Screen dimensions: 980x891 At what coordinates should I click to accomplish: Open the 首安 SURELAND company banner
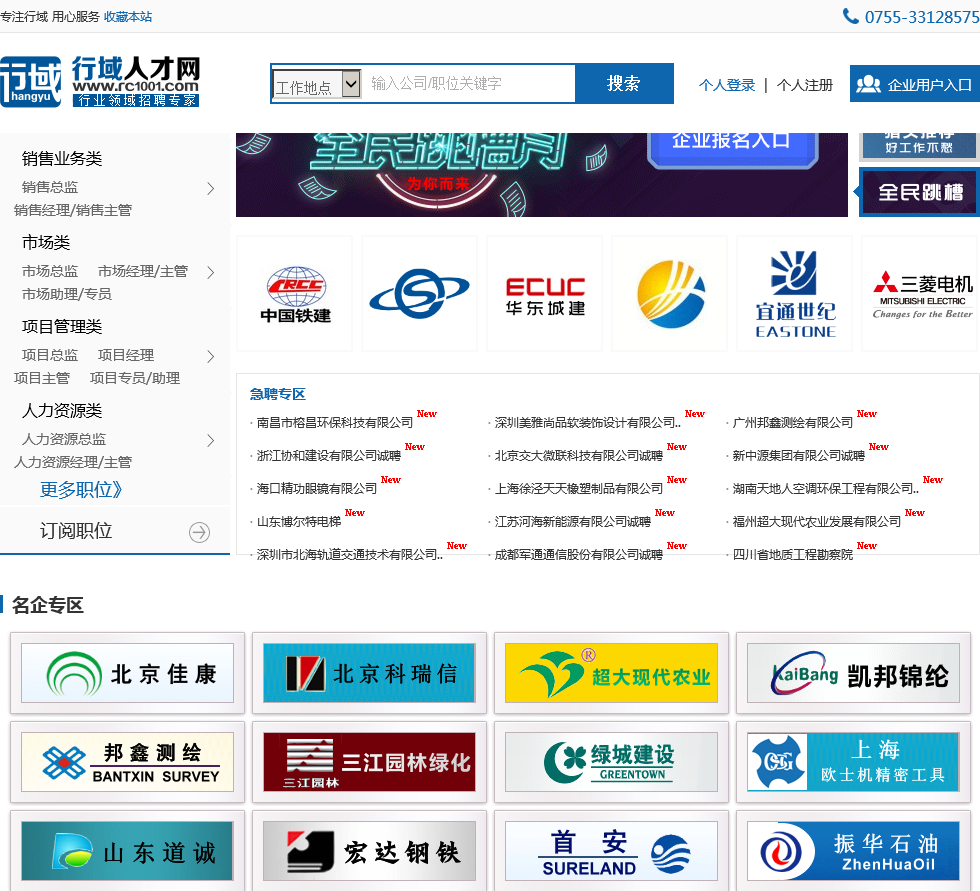611,851
